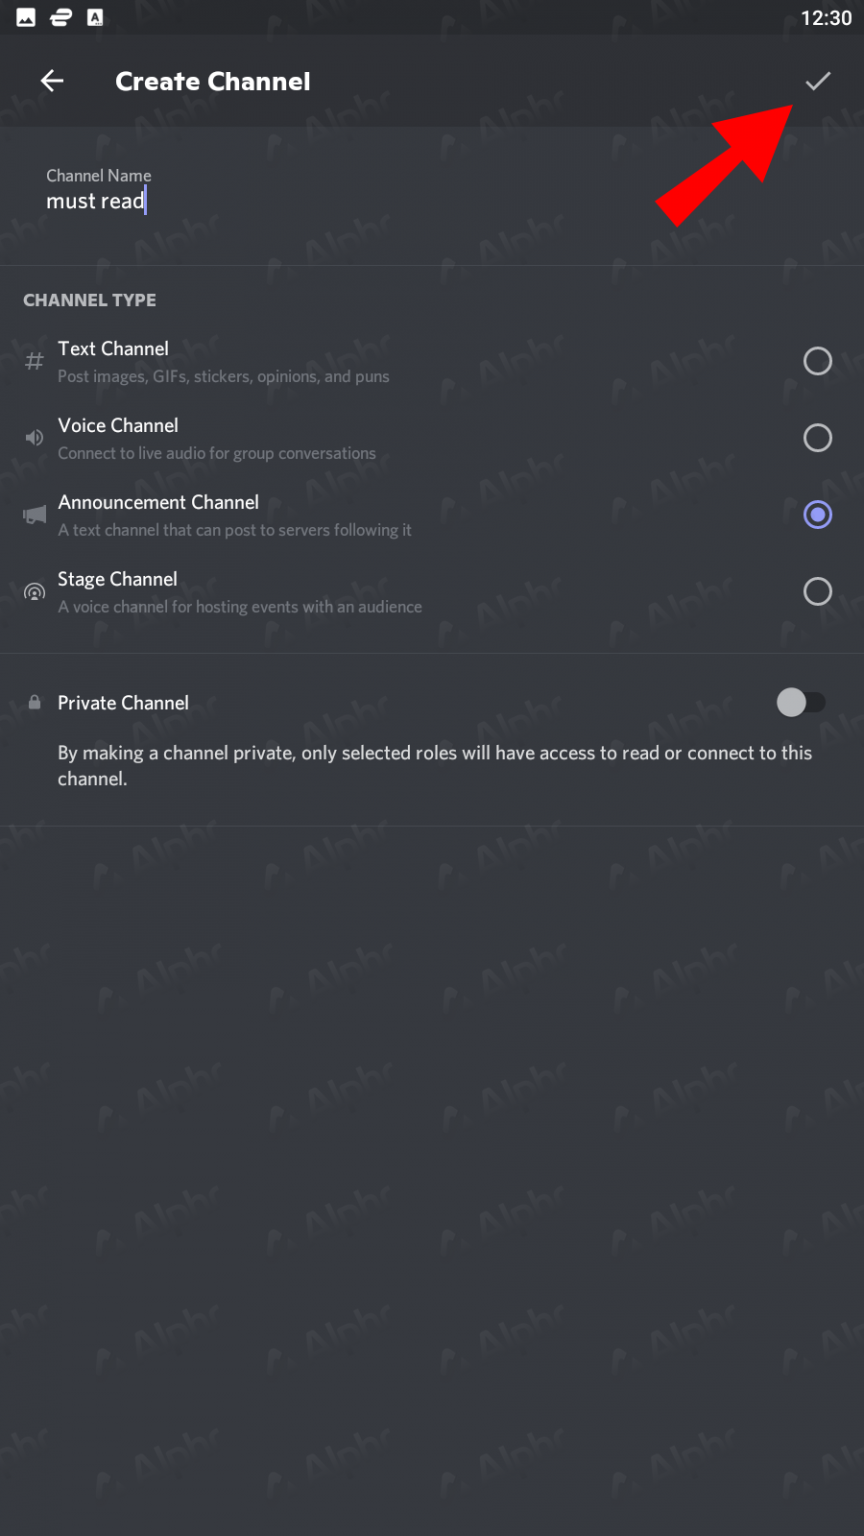This screenshot has width=864, height=1536.
Task: Click the gallery icon in the status bar
Action: [25, 16]
